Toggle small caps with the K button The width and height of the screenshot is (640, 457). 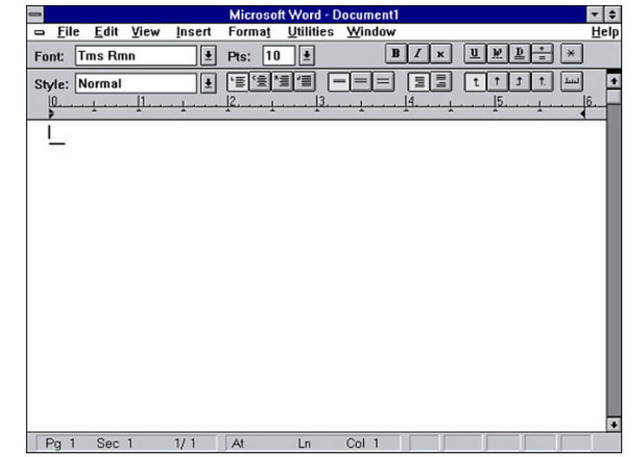(440, 54)
